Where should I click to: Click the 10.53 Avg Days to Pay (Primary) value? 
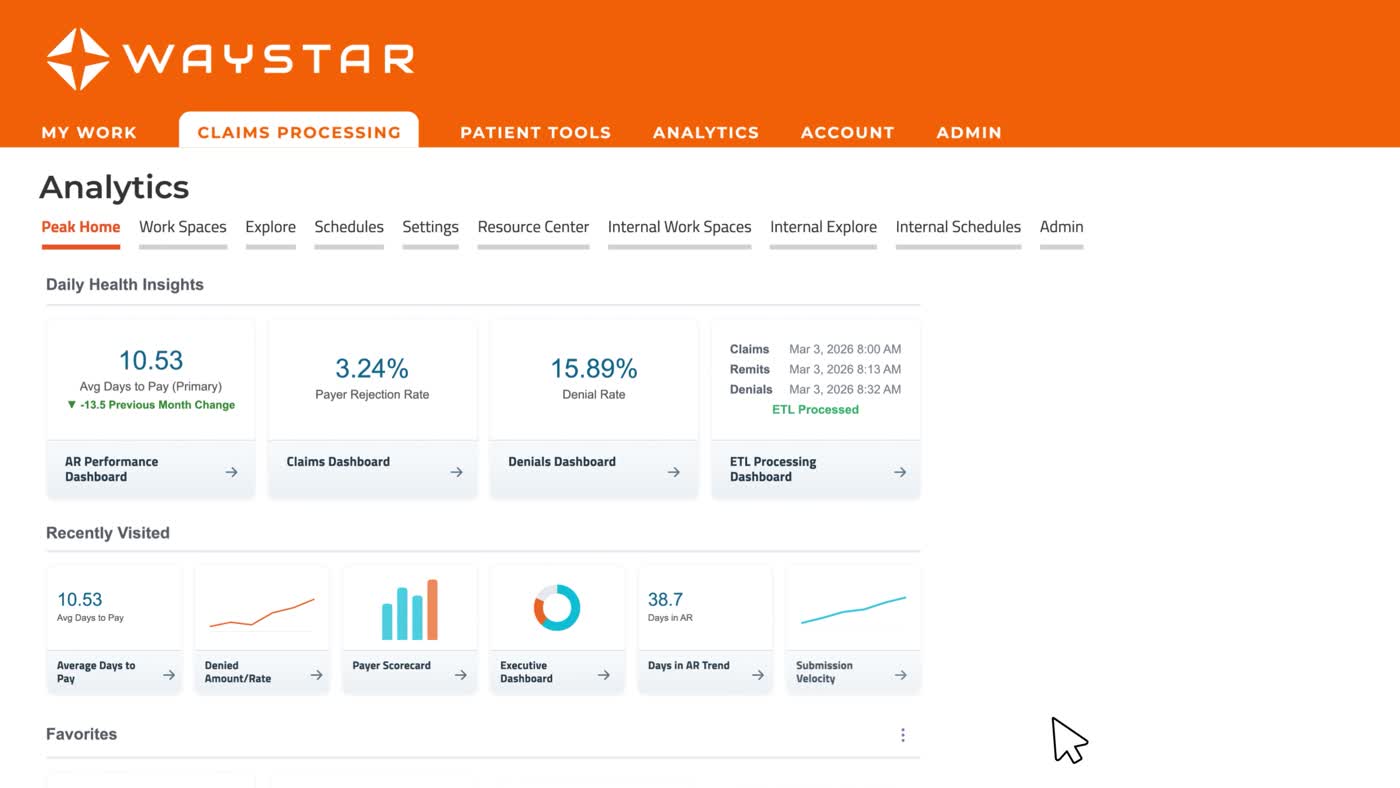[151, 360]
